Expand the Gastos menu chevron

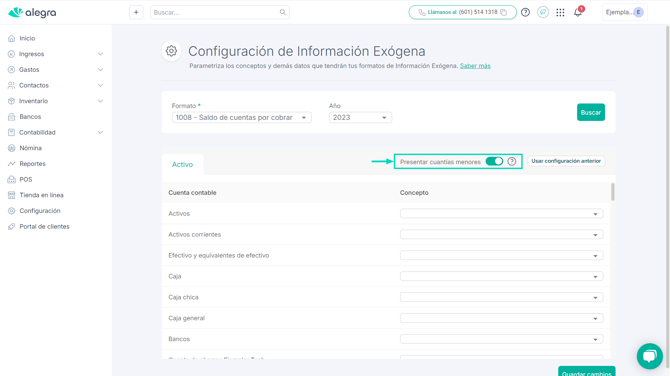100,70
